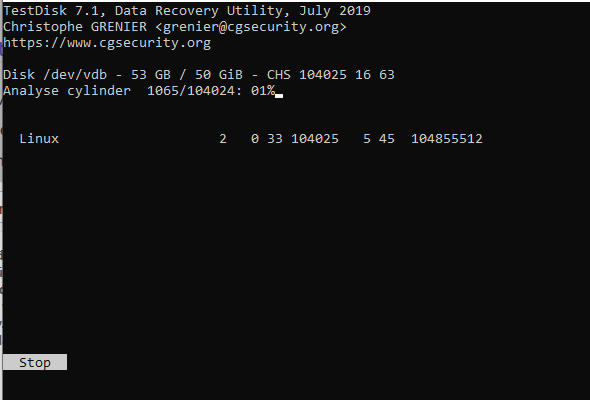Image resolution: width=590 pixels, height=400 pixels.
Task: Select the Linux partition entry label
Action: tap(39, 139)
